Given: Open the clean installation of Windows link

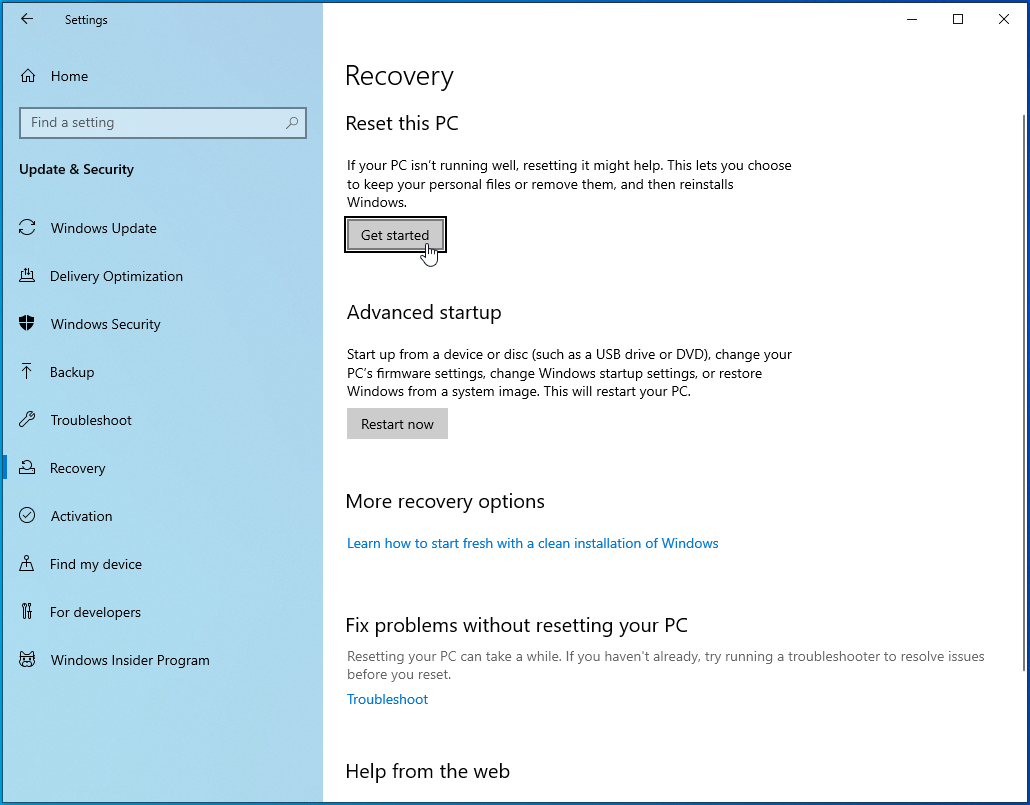Looking at the screenshot, I should (532, 543).
